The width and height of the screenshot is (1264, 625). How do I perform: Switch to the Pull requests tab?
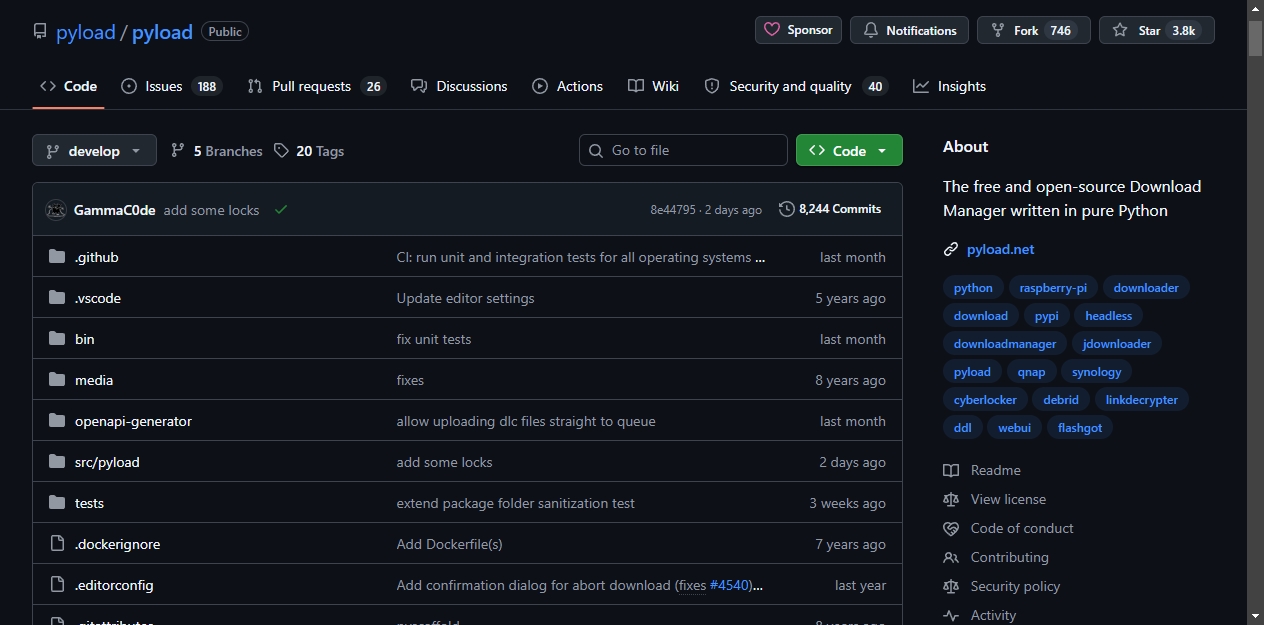(316, 86)
